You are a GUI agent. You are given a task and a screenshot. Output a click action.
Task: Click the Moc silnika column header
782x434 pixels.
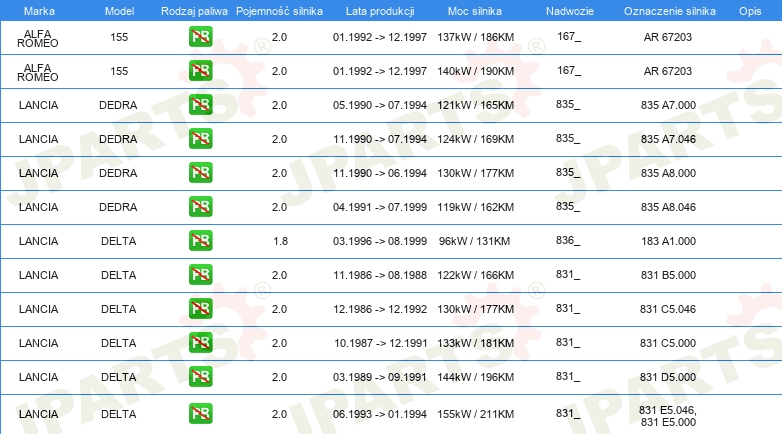click(x=475, y=11)
